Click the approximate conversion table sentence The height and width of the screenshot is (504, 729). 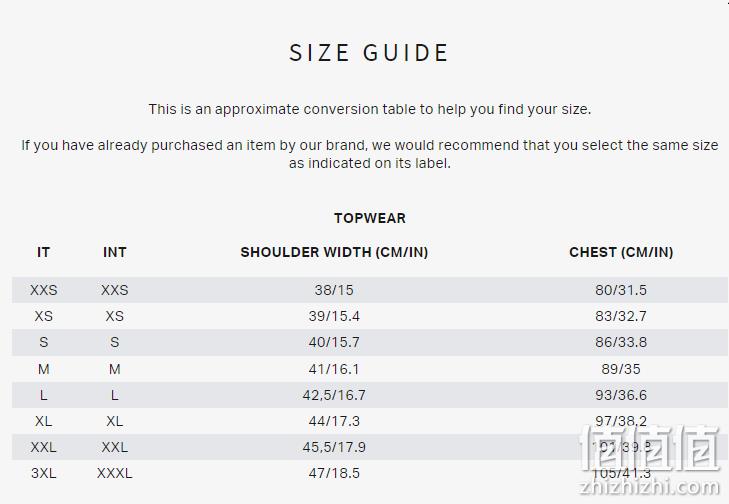[x=370, y=109]
